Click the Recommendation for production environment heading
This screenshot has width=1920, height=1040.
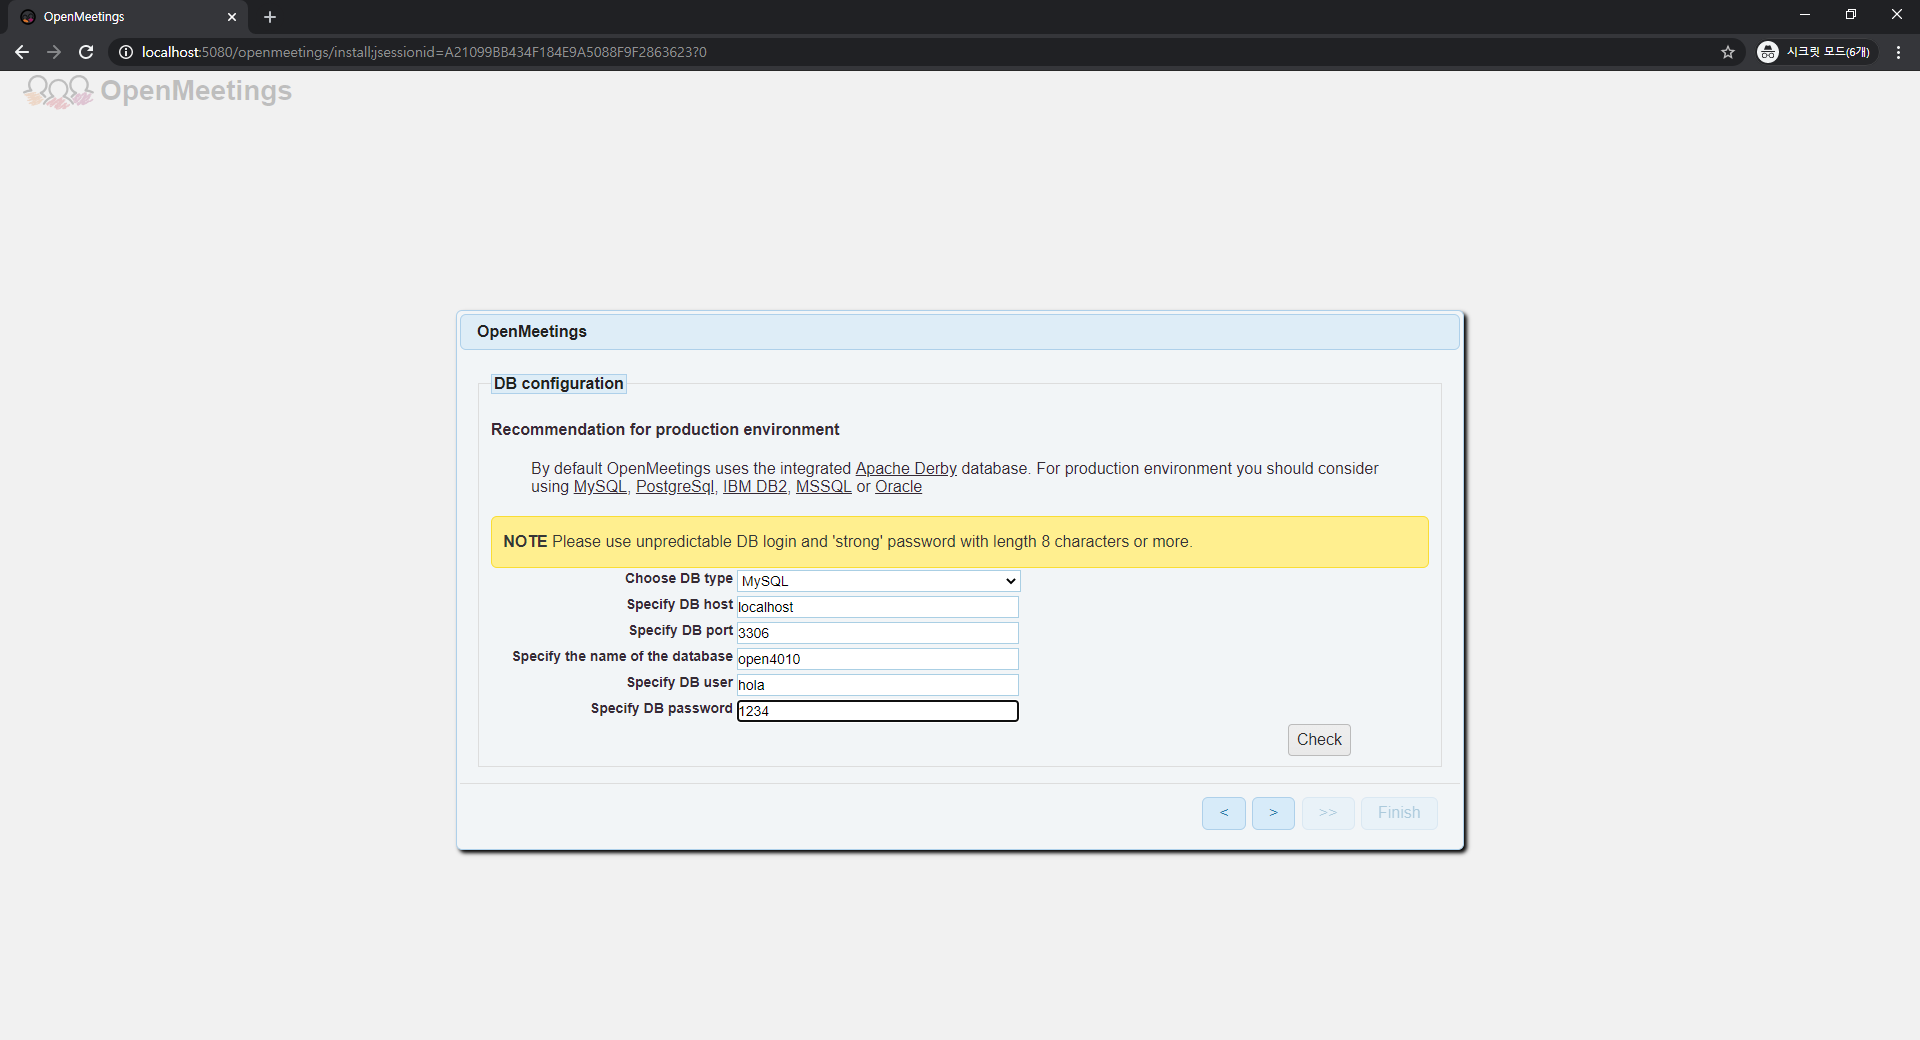coord(665,430)
